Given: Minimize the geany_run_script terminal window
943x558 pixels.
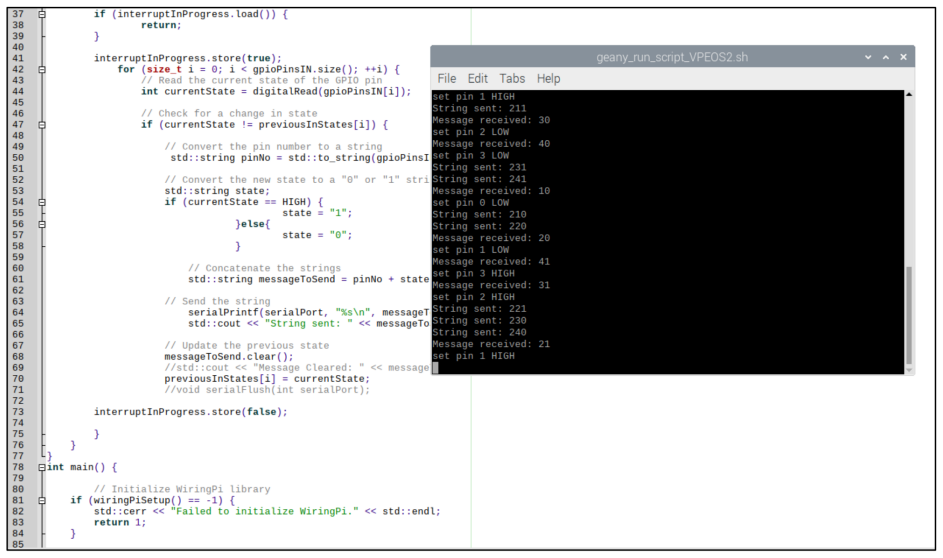Looking at the screenshot, I should pyautogui.click(x=868, y=57).
